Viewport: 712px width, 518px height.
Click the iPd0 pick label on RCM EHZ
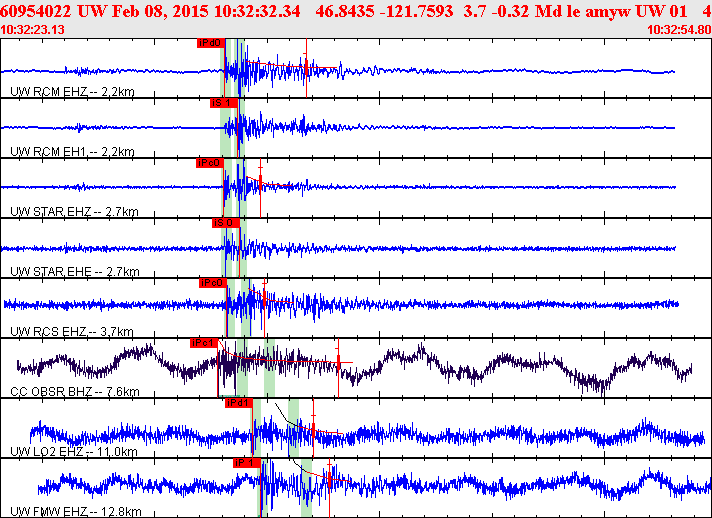click(x=211, y=43)
